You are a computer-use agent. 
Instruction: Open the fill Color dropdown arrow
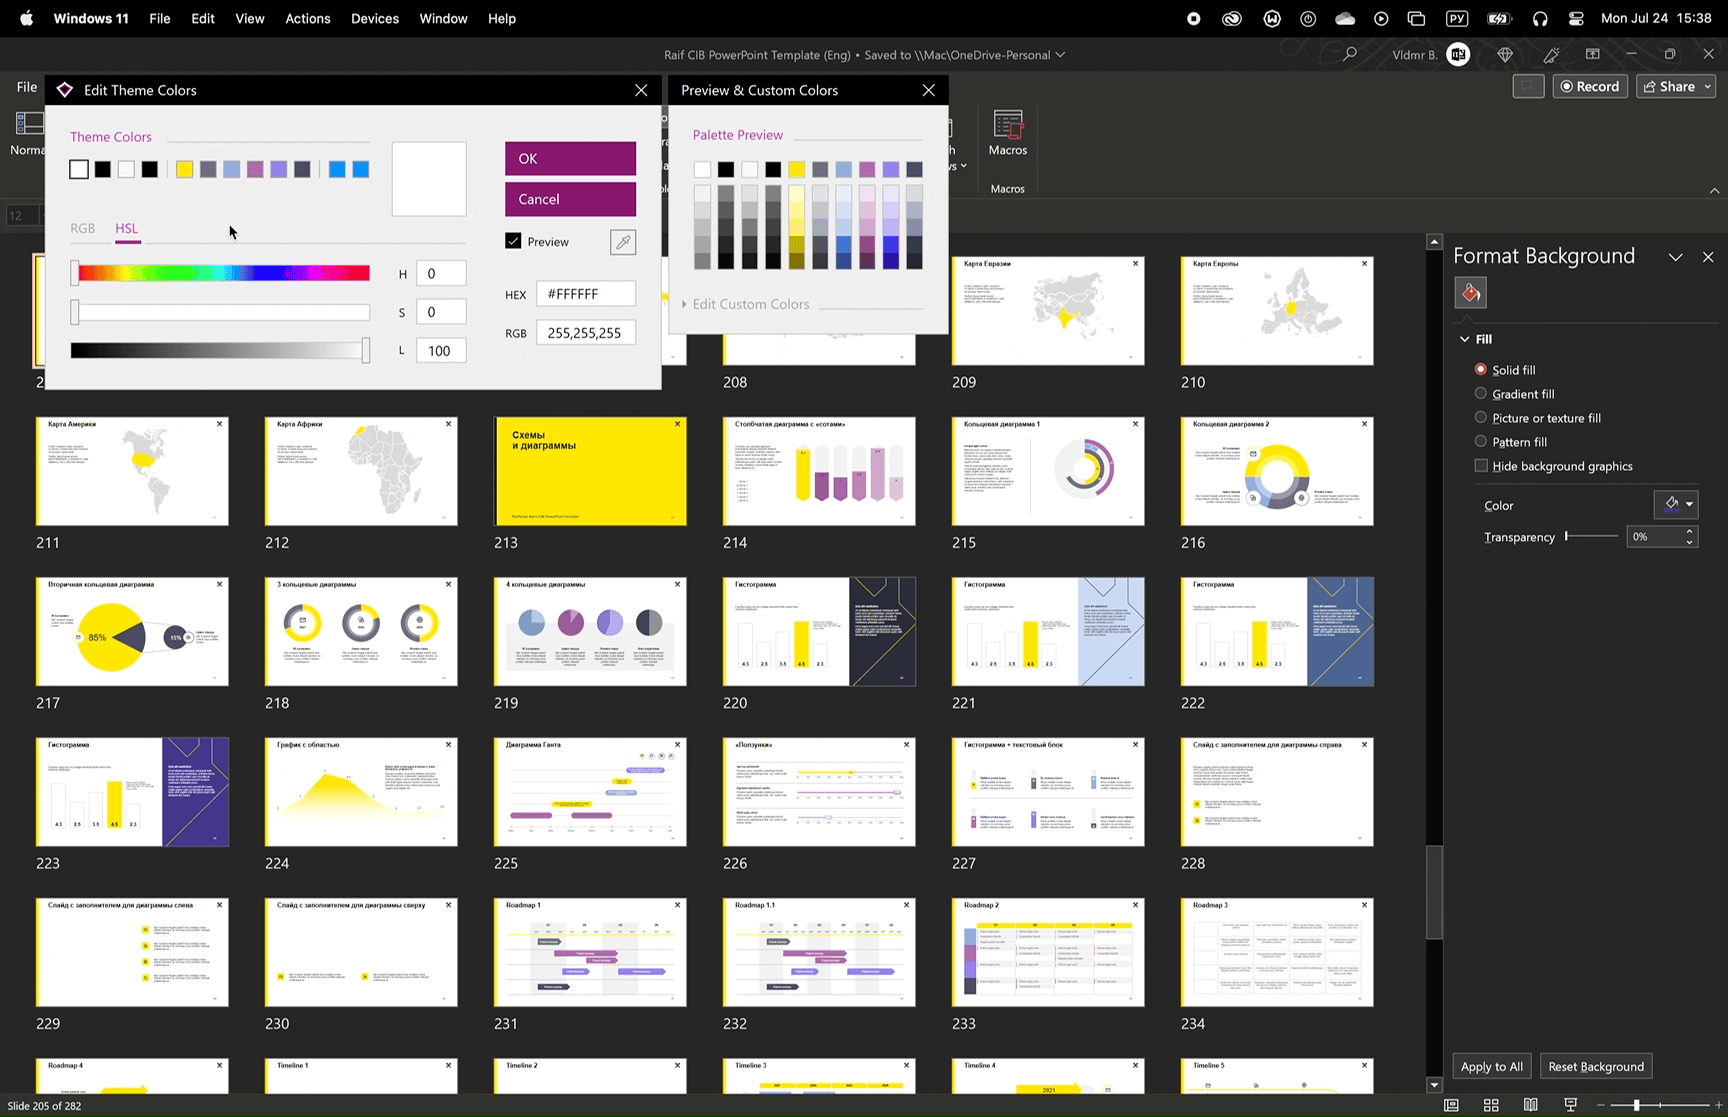[1690, 504]
